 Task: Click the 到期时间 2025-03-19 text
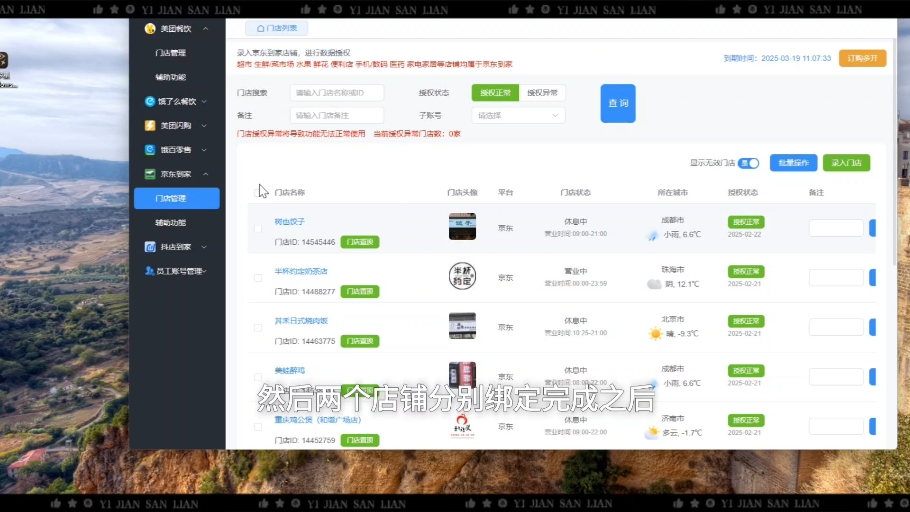point(777,58)
